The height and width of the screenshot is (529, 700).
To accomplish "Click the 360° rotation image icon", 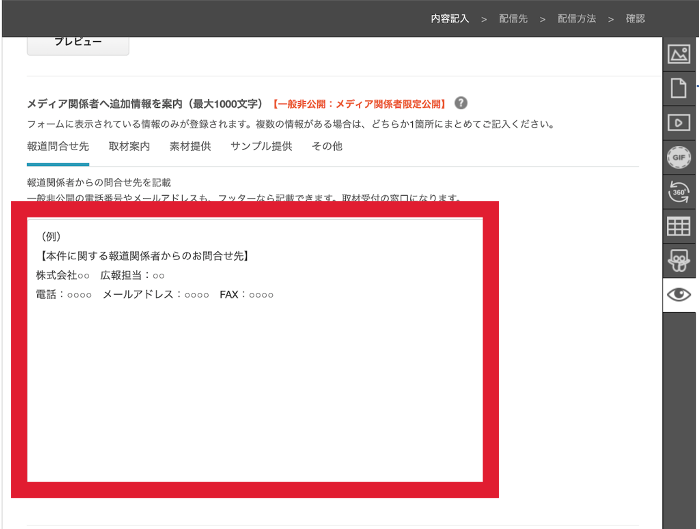I will coord(679,192).
